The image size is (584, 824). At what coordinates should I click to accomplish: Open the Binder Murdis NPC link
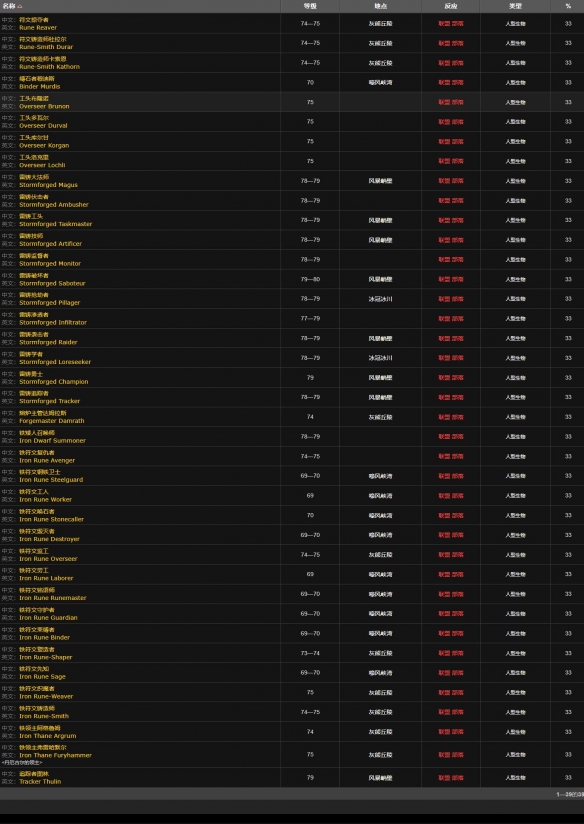coord(39,86)
